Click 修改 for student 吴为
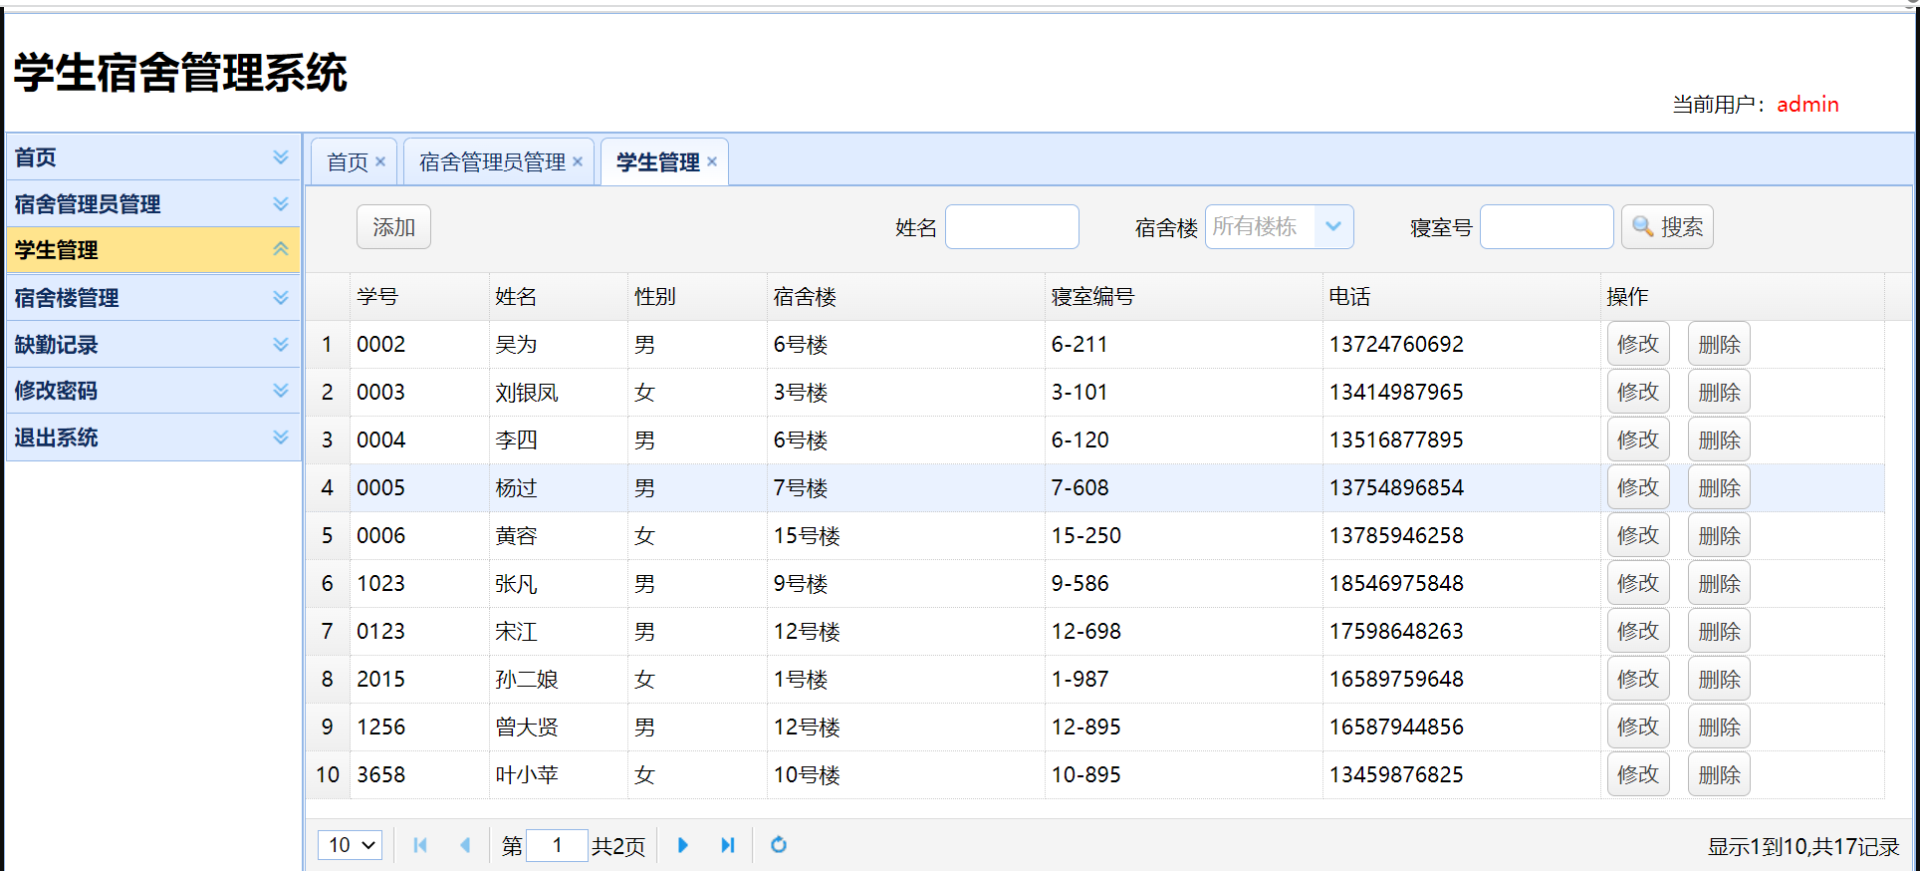Image resolution: width=1920 pixels, height=871 pixels. click(x=1638, y=344)
